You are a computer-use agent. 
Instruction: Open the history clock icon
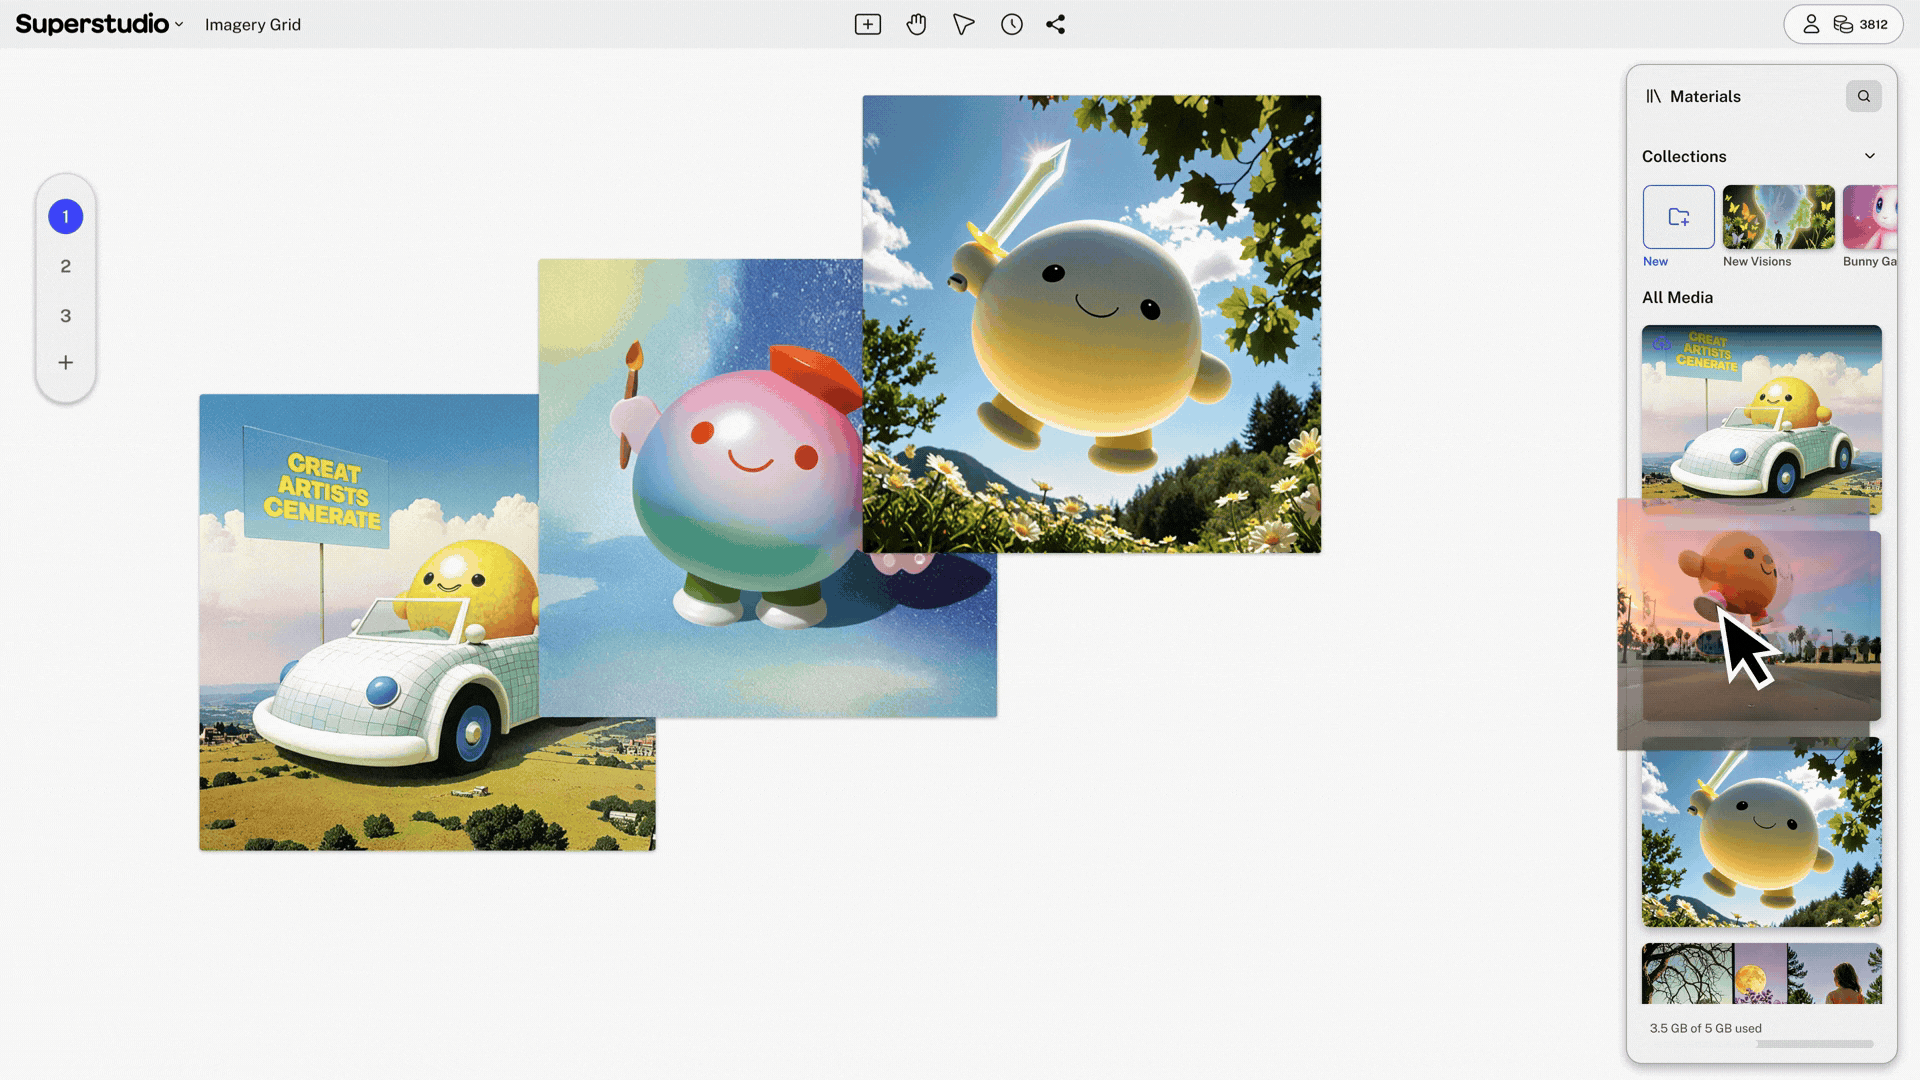click(1011, 24)
